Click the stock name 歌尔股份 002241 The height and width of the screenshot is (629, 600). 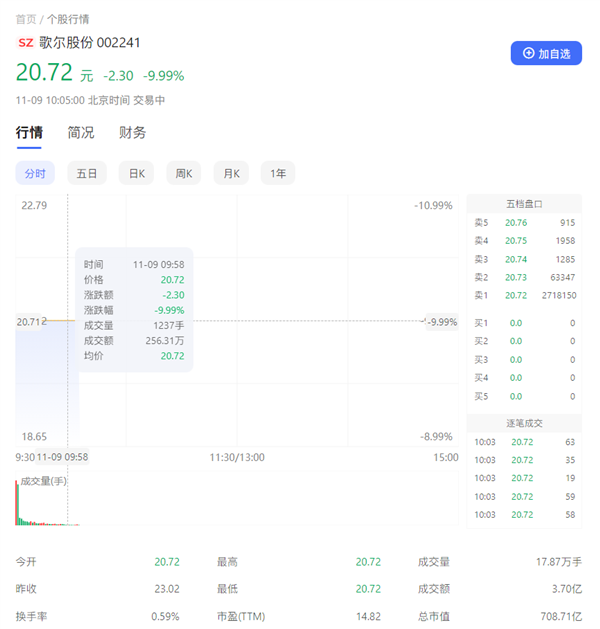(90, 43)
